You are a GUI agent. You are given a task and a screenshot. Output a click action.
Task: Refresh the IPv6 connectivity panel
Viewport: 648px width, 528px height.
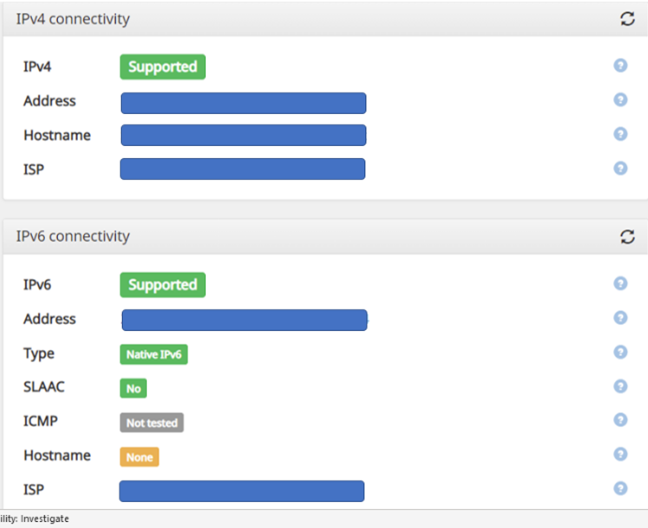pos(627,237)
